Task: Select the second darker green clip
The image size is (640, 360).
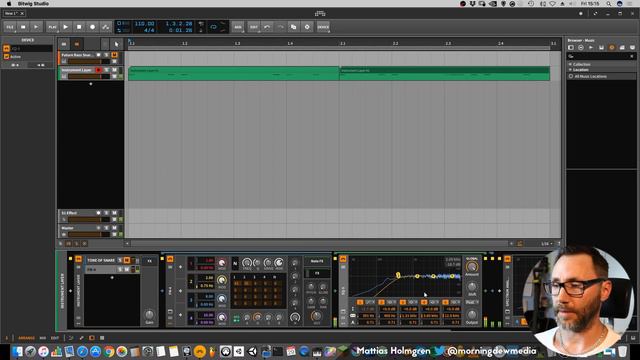Action: coord(444,73)
